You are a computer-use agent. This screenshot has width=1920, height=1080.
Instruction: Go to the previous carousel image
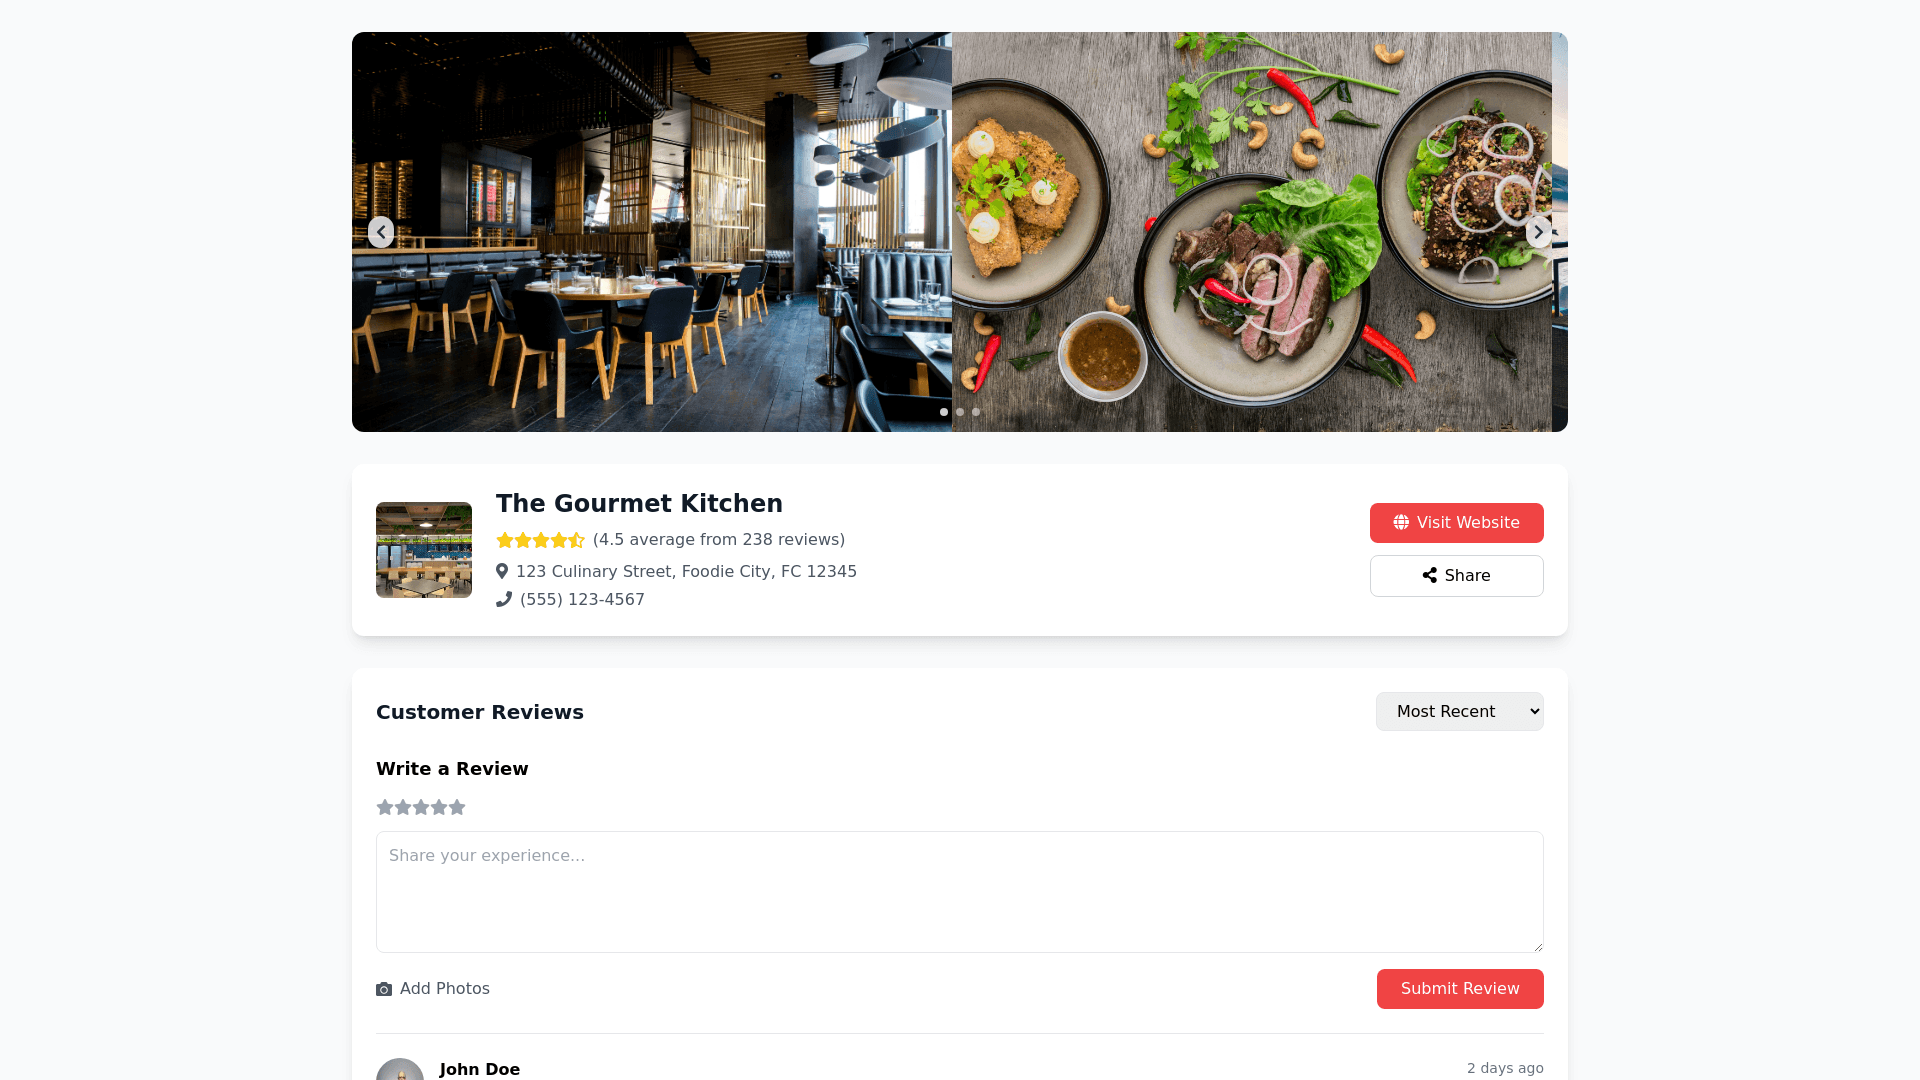[x=381, y=232]
